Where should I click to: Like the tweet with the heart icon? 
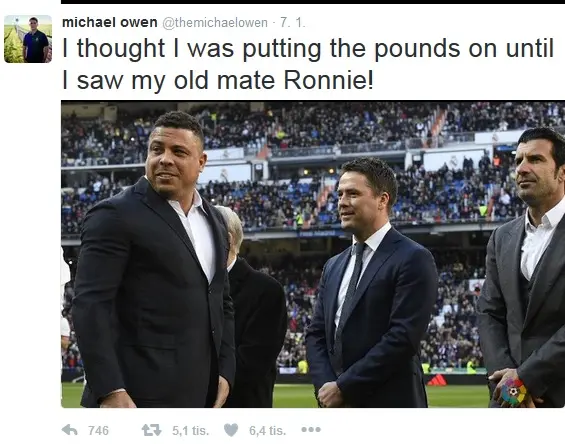click(231, 430)
